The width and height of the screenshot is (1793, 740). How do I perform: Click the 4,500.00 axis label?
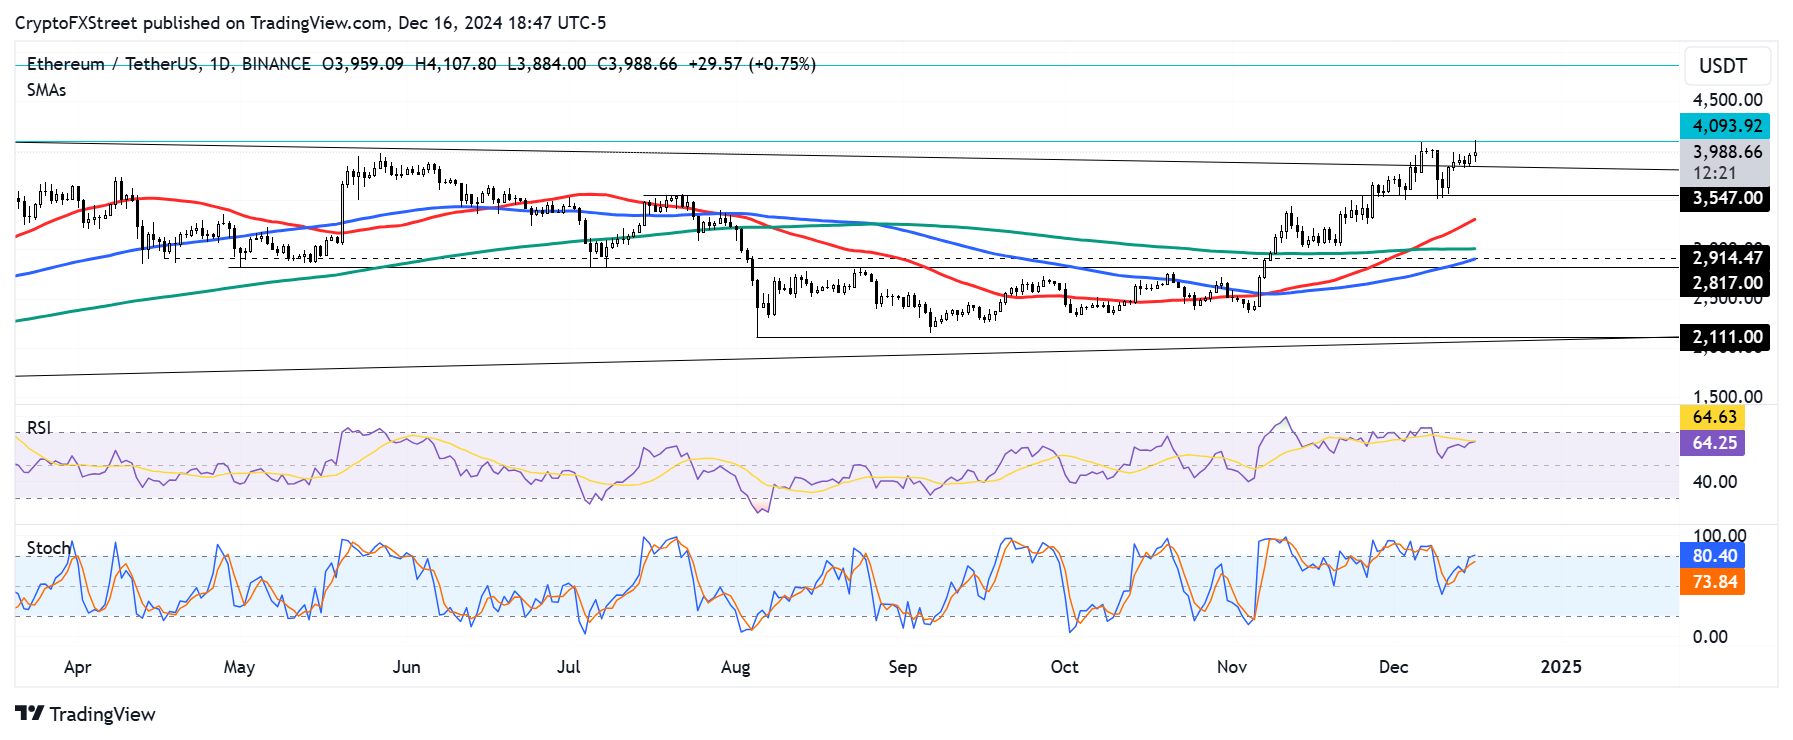pos(1727,100)
